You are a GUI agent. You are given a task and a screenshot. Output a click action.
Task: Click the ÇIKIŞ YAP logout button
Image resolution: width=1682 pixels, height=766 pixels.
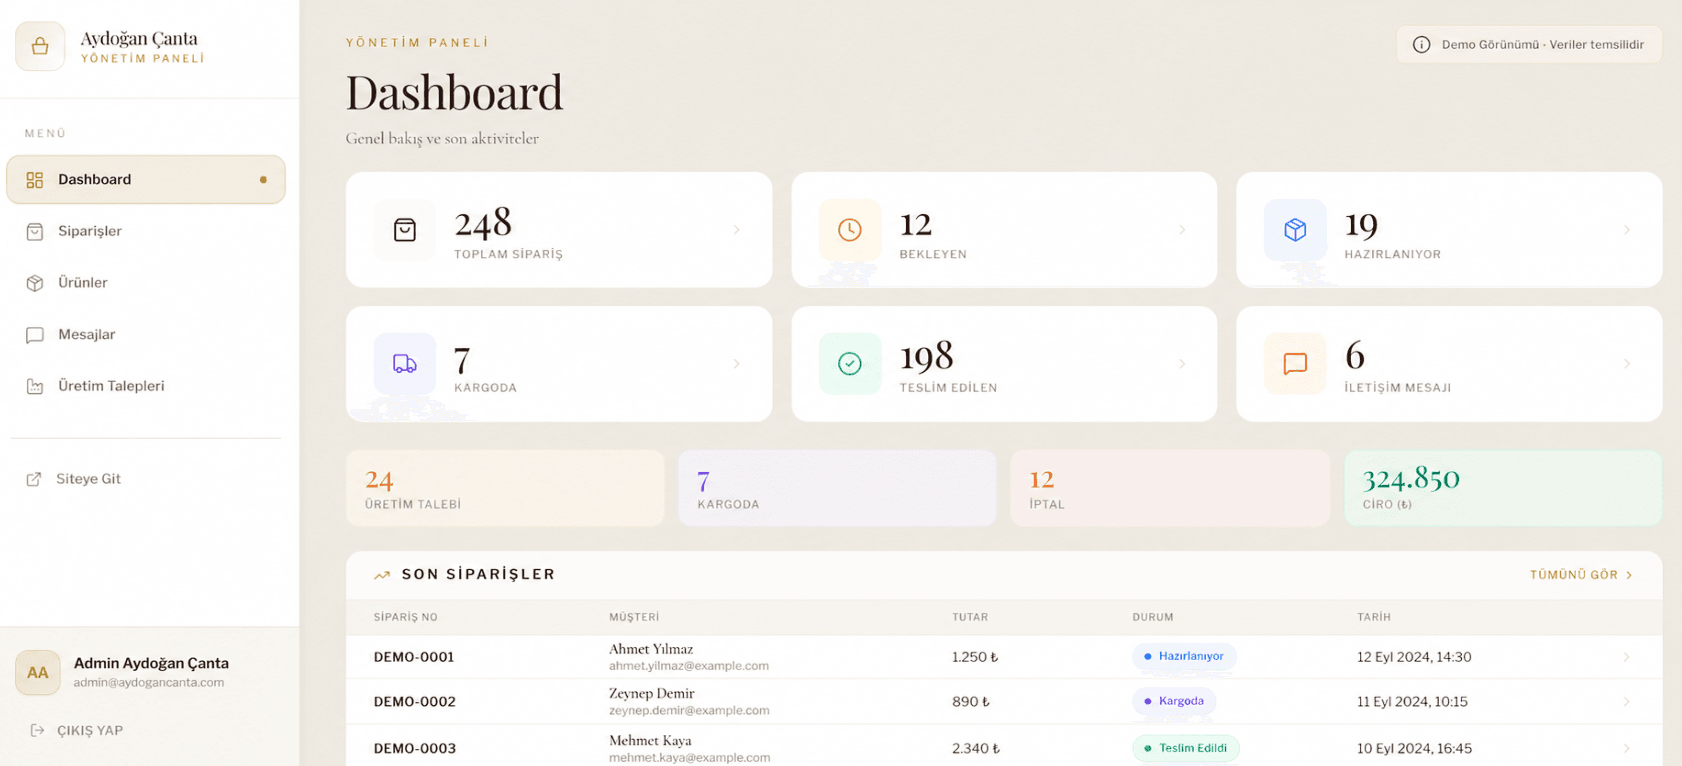[x=77, y=730]
